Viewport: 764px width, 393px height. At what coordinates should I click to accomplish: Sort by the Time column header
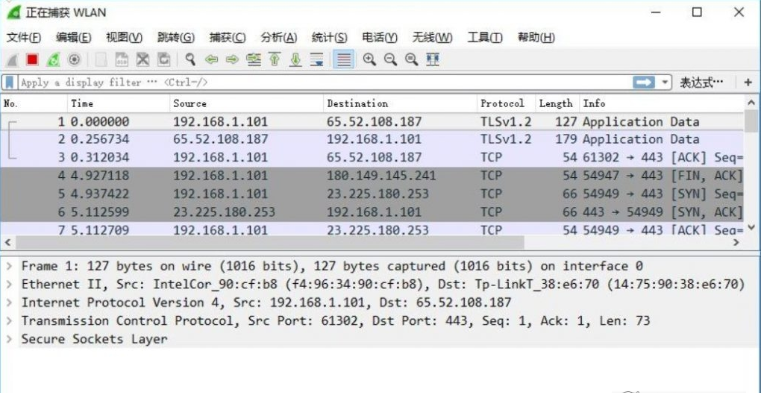[119, 103]
